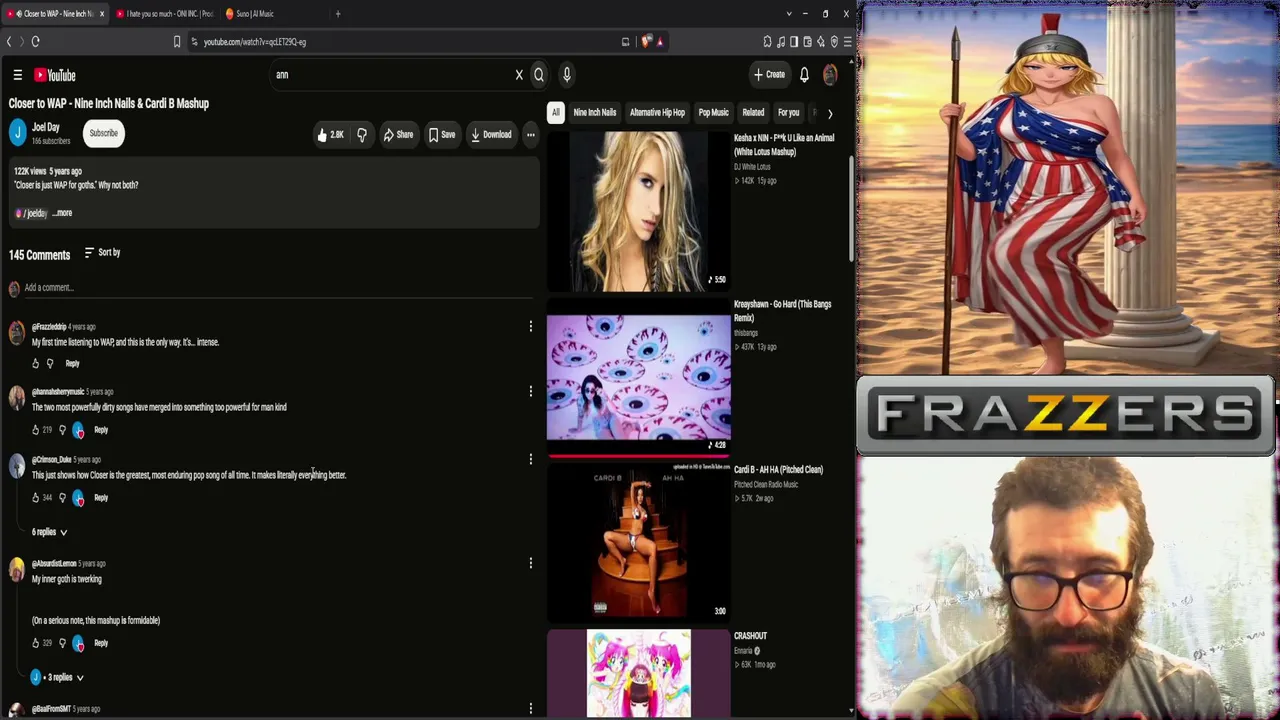Open Cardi B AH HA thumbnail

[x=639, y=544]
